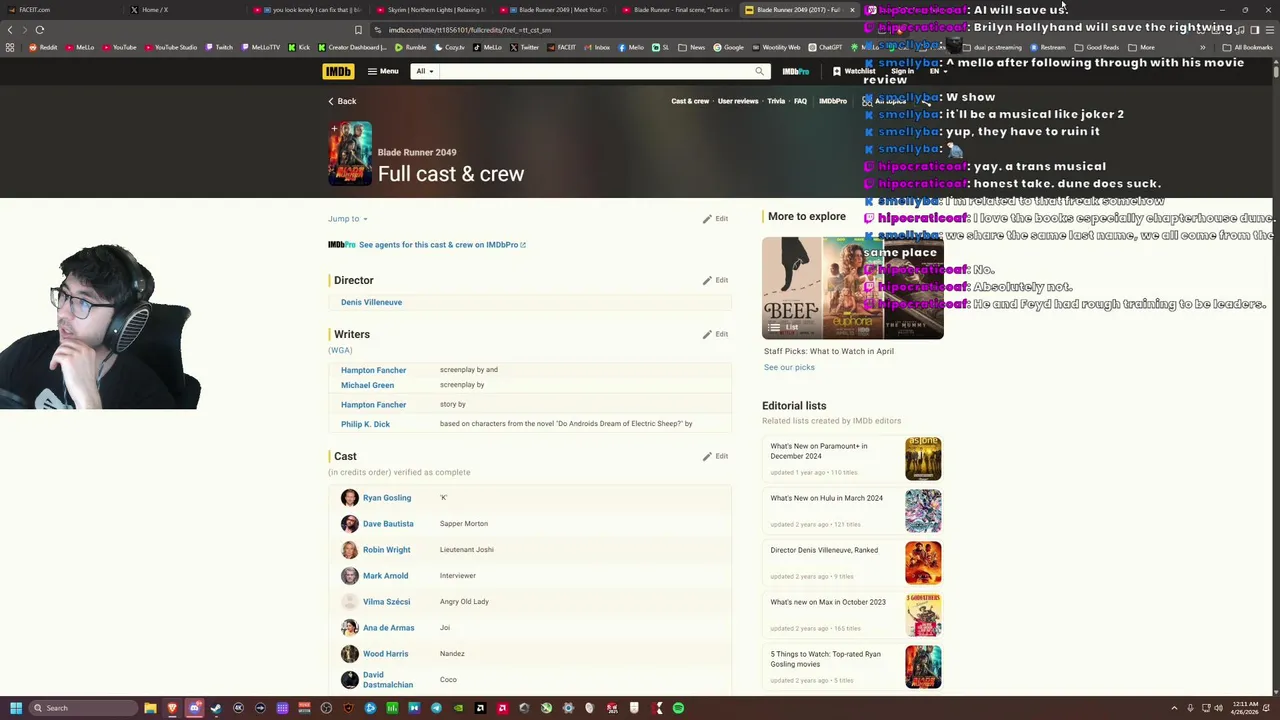Open Mark Arnold's cast entry
The height and width of the screenshot is (720, 1280).
[385, 576]
